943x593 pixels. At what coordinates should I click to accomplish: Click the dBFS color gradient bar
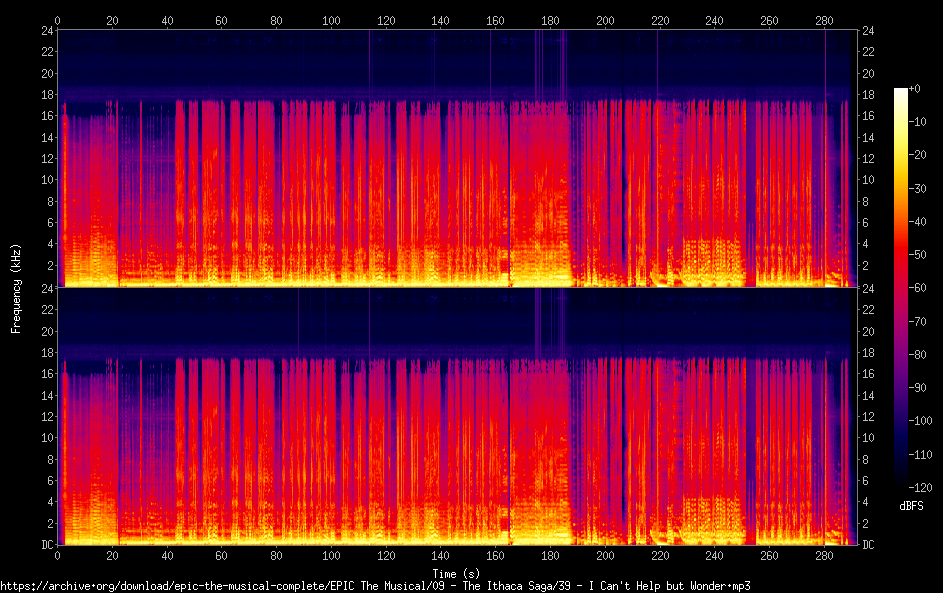(x=900, y=288)
